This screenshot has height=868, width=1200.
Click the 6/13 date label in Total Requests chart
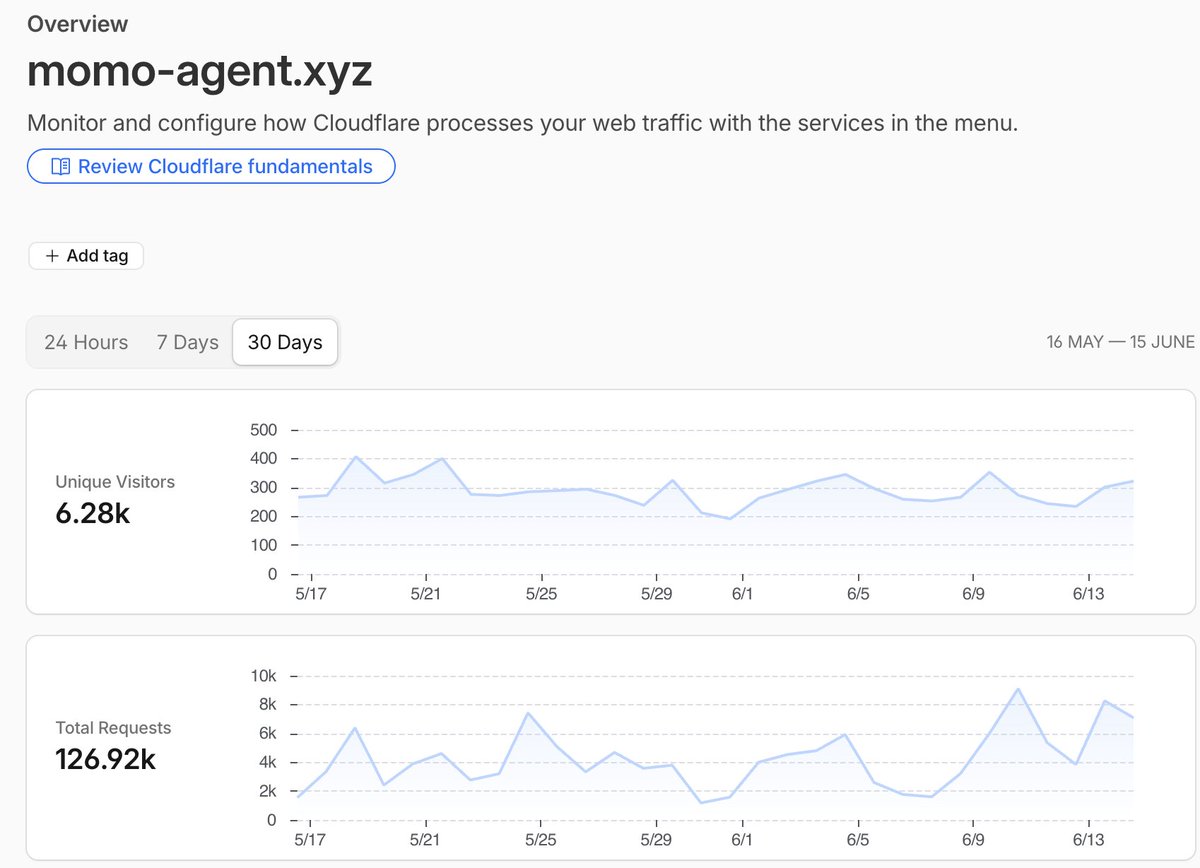click(x=1088, y=840)
